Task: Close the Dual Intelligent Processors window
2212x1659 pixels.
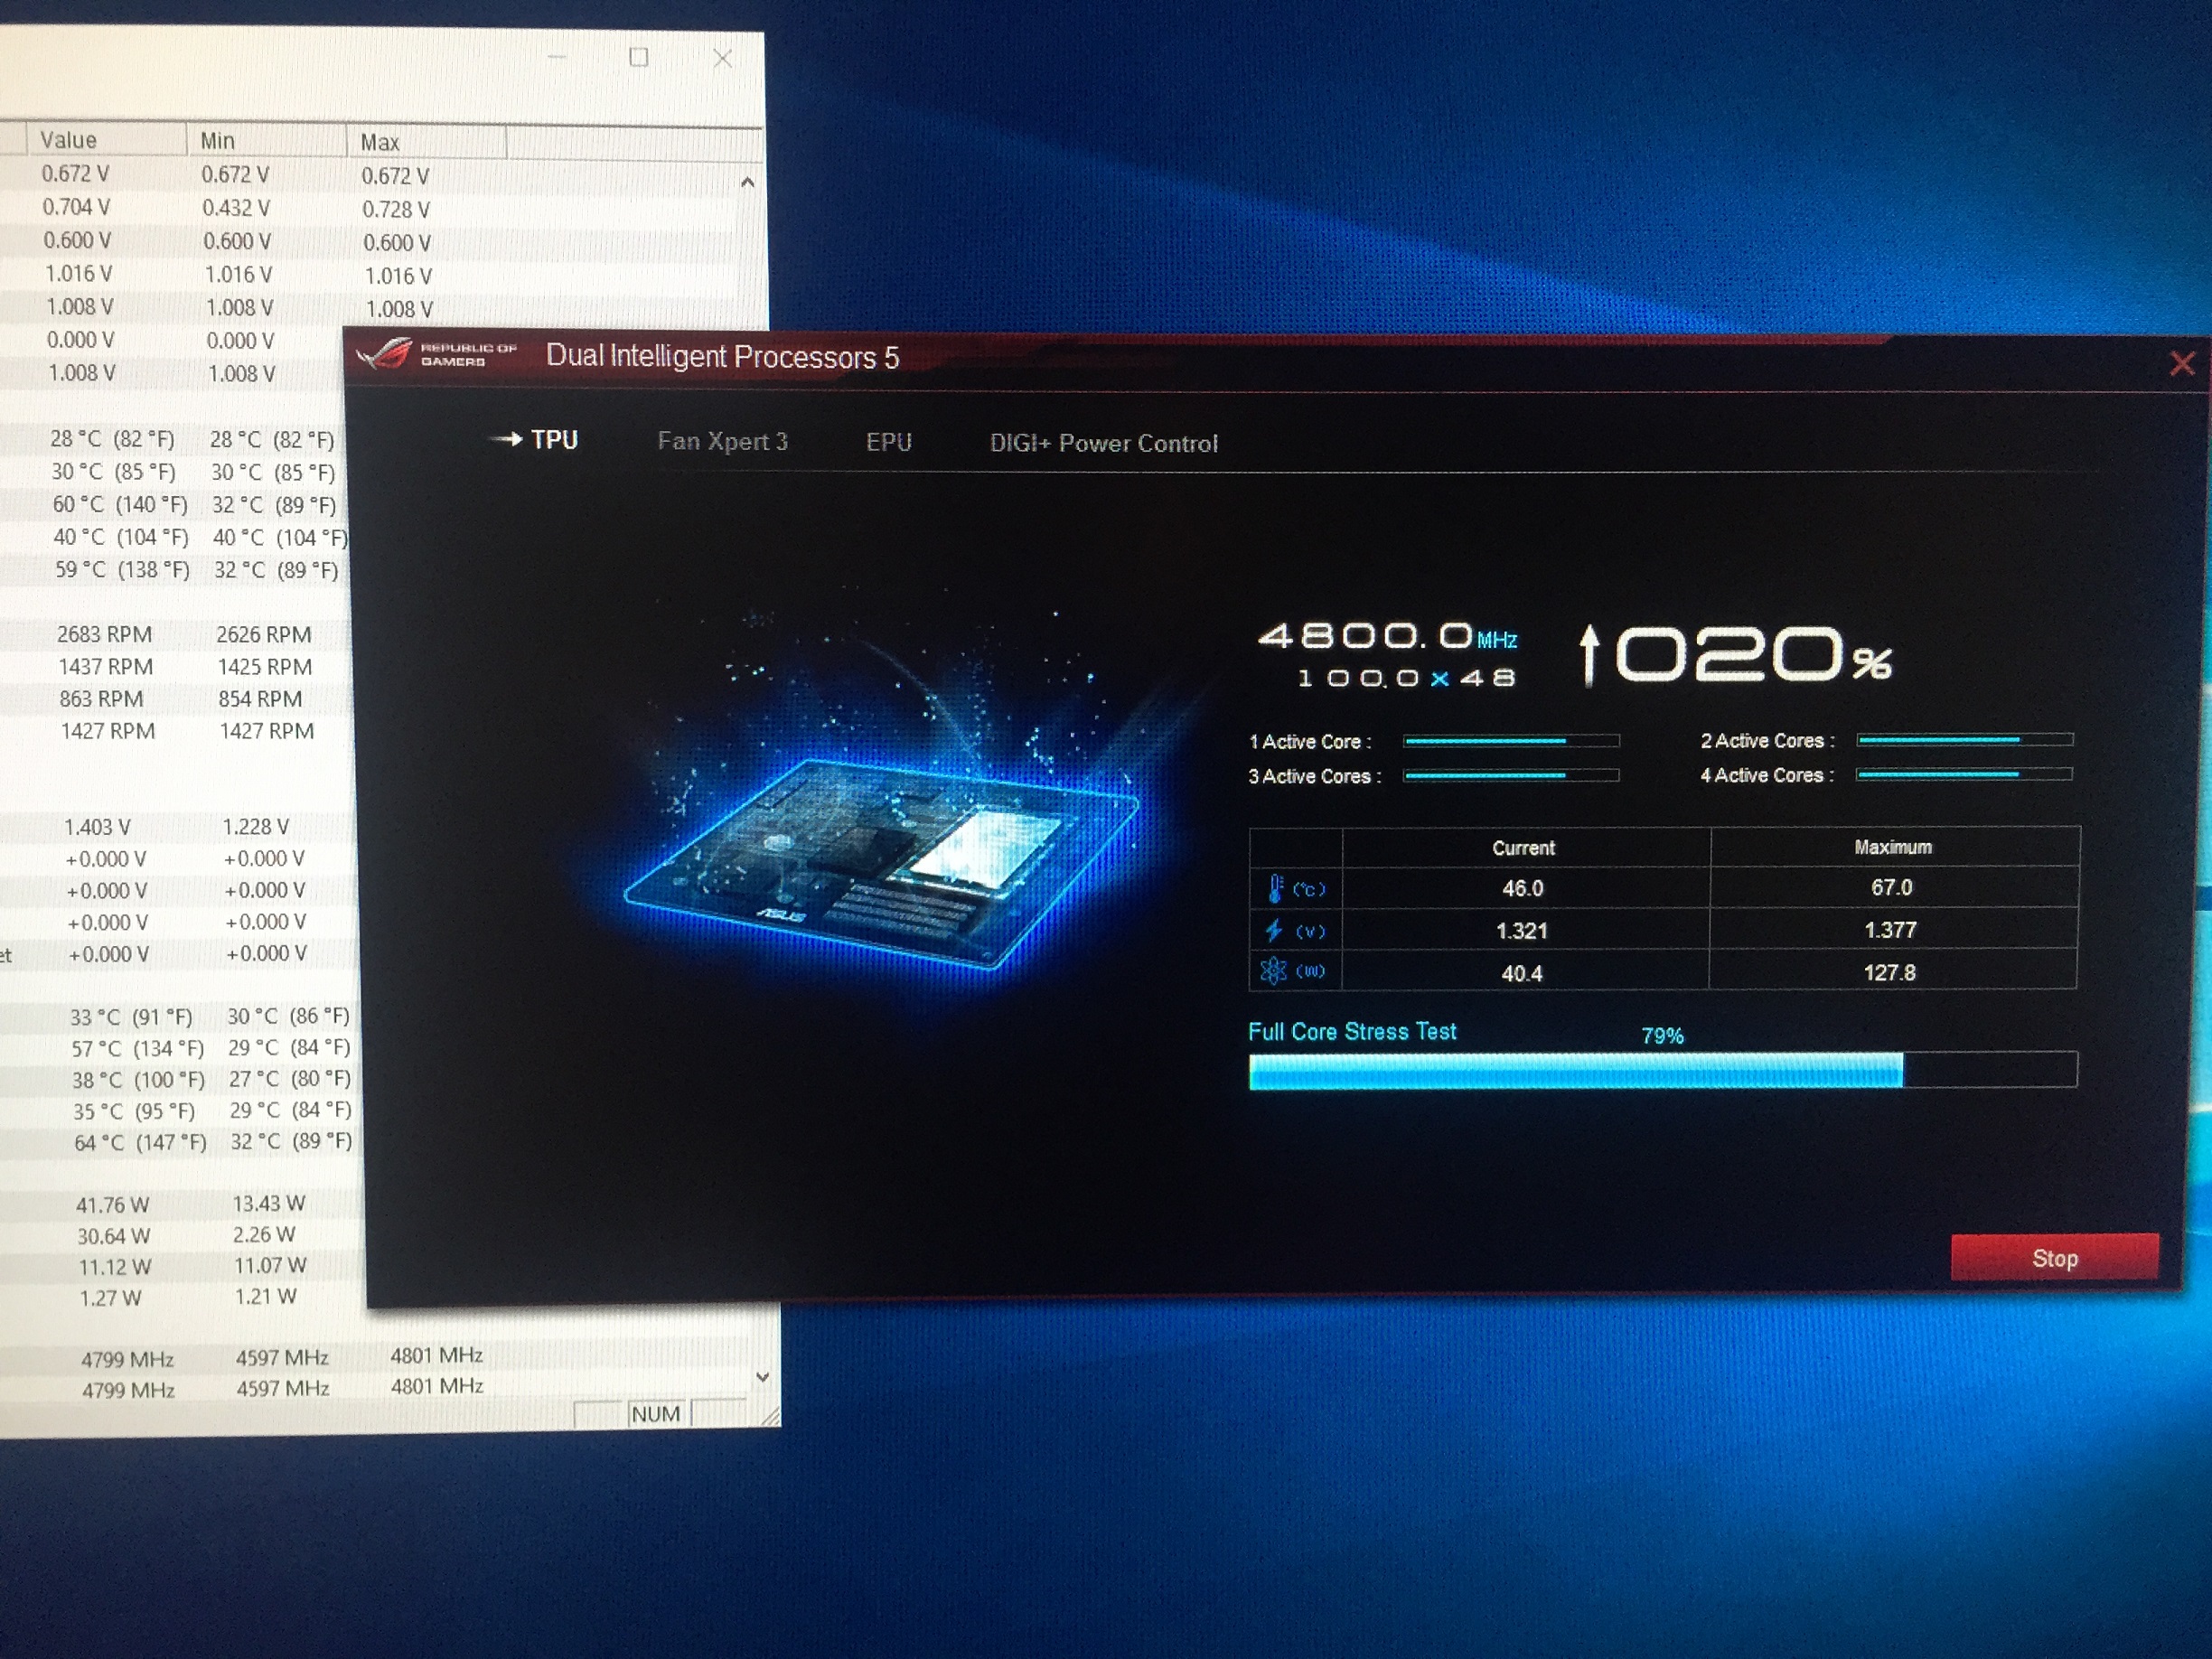Action: [2181, 364]
